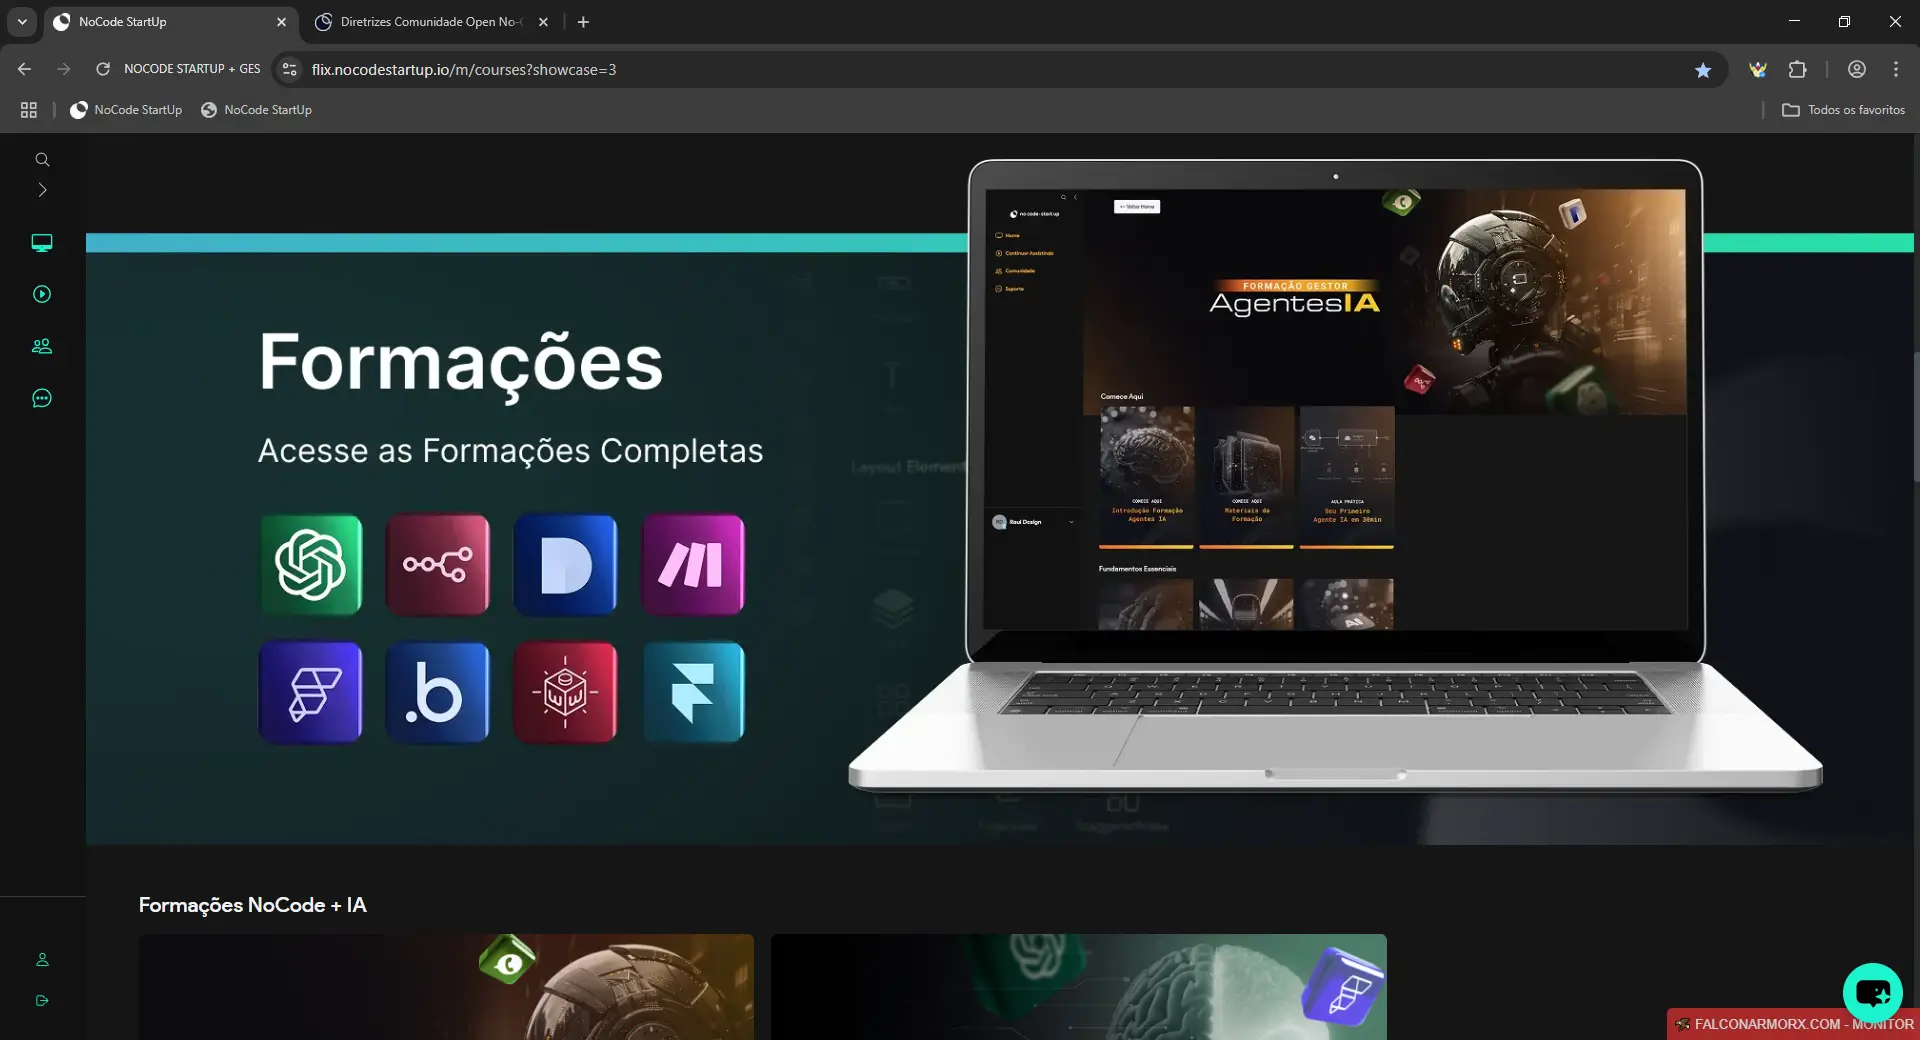Image resolution: width=1920 pixels, height=1040 pixels.
Task: Open the user profile icon in sidebar
Action: pyautogui.click(x=42, y=959)
